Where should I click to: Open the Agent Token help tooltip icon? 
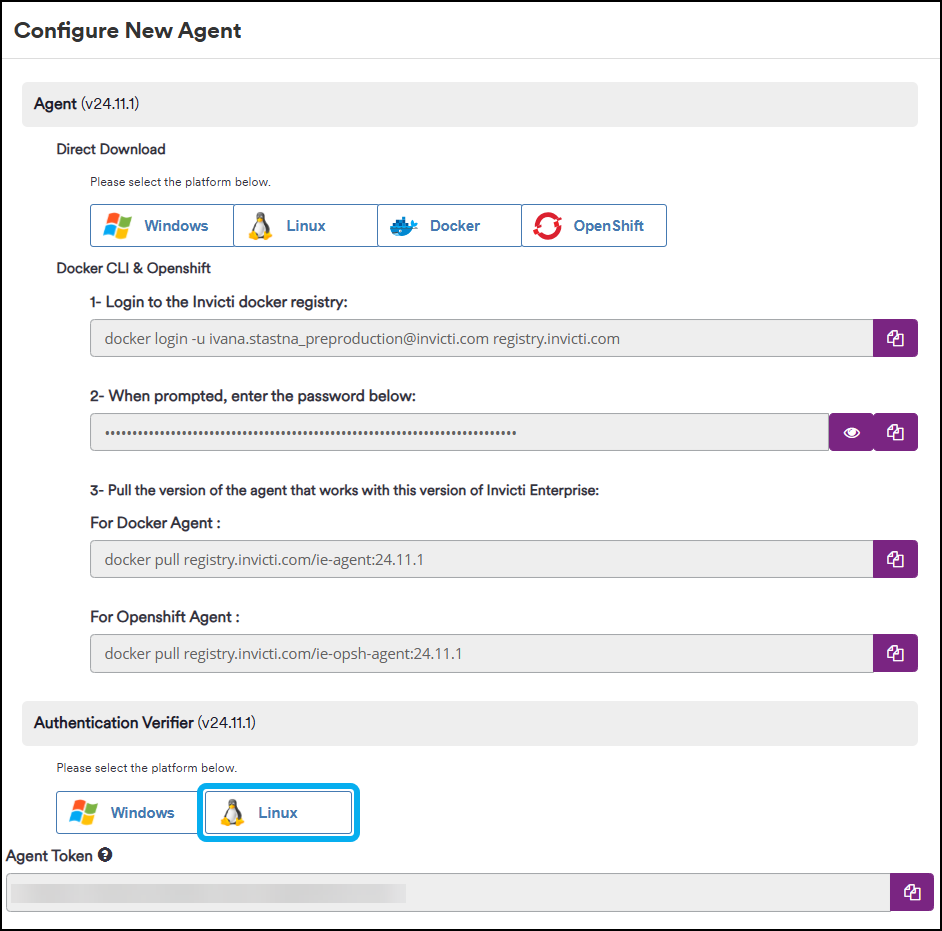click(x=105, y=855)
